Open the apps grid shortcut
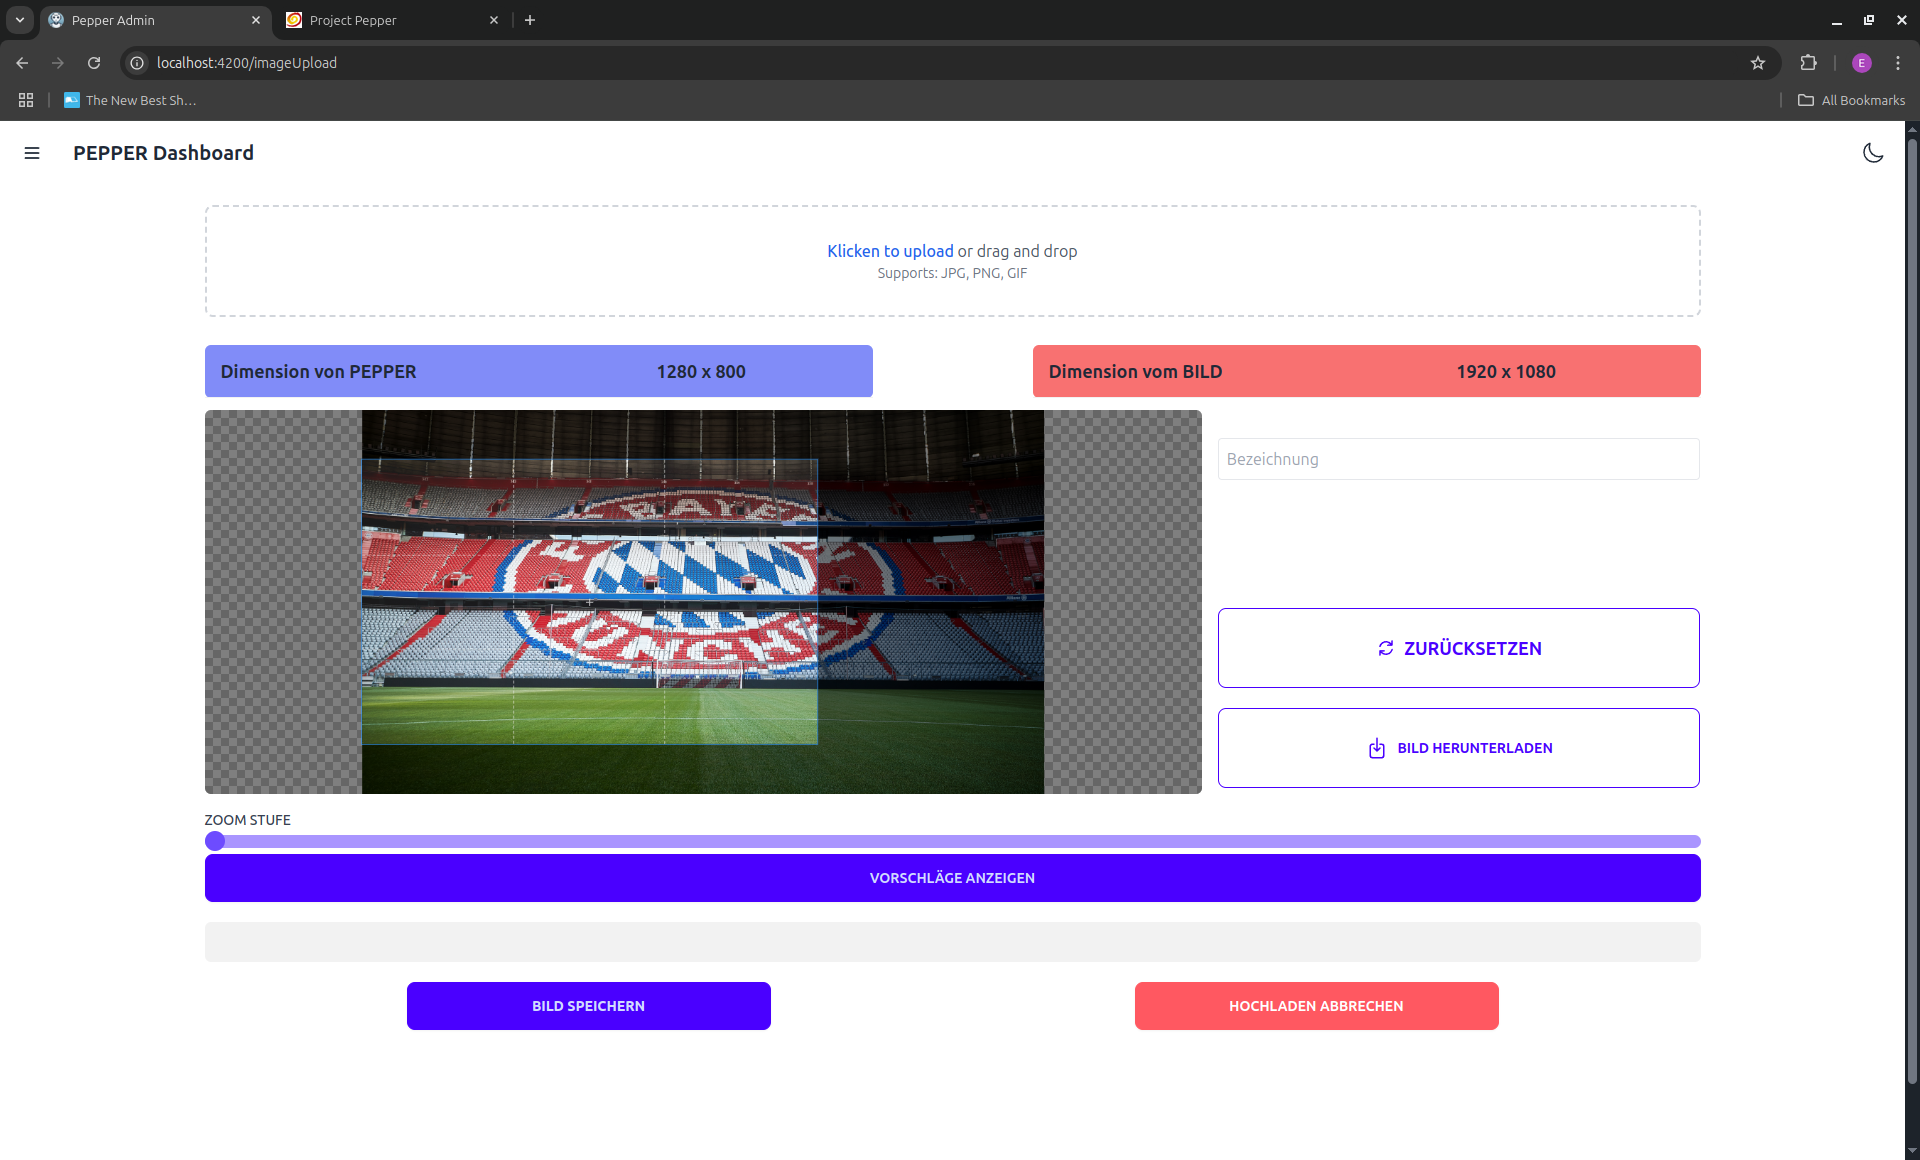Image resolution: width=1920 pixels, height=1160 pixels. tap(26, 100)
